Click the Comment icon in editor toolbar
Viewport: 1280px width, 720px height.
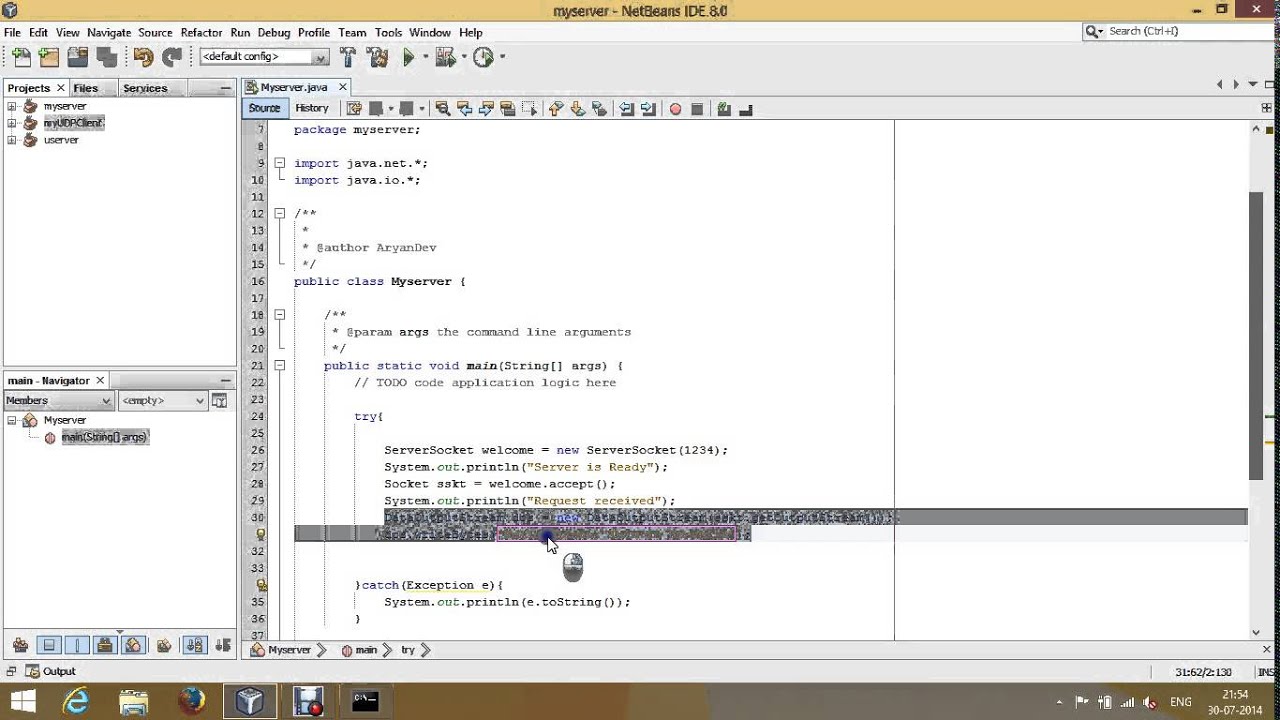(723, 108)
